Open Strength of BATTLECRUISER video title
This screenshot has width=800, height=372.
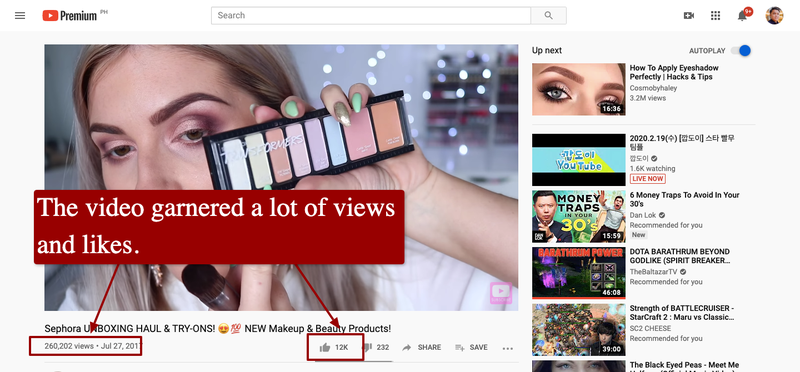(682, 313)
